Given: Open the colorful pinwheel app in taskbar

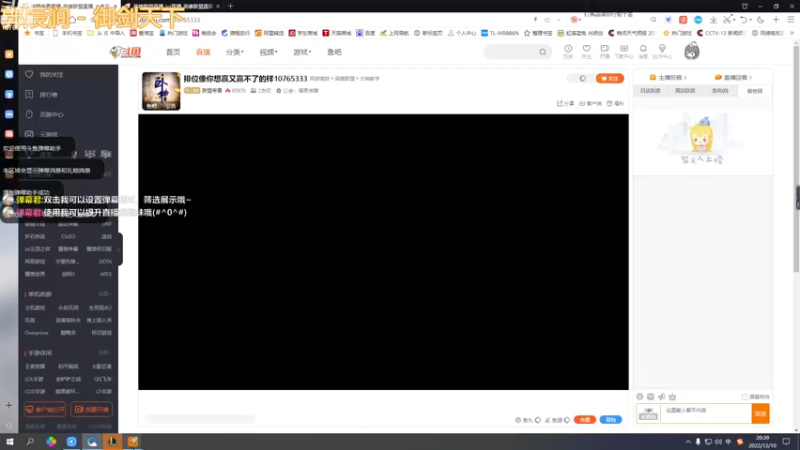Looking at the screenshot, I should 51,442.
